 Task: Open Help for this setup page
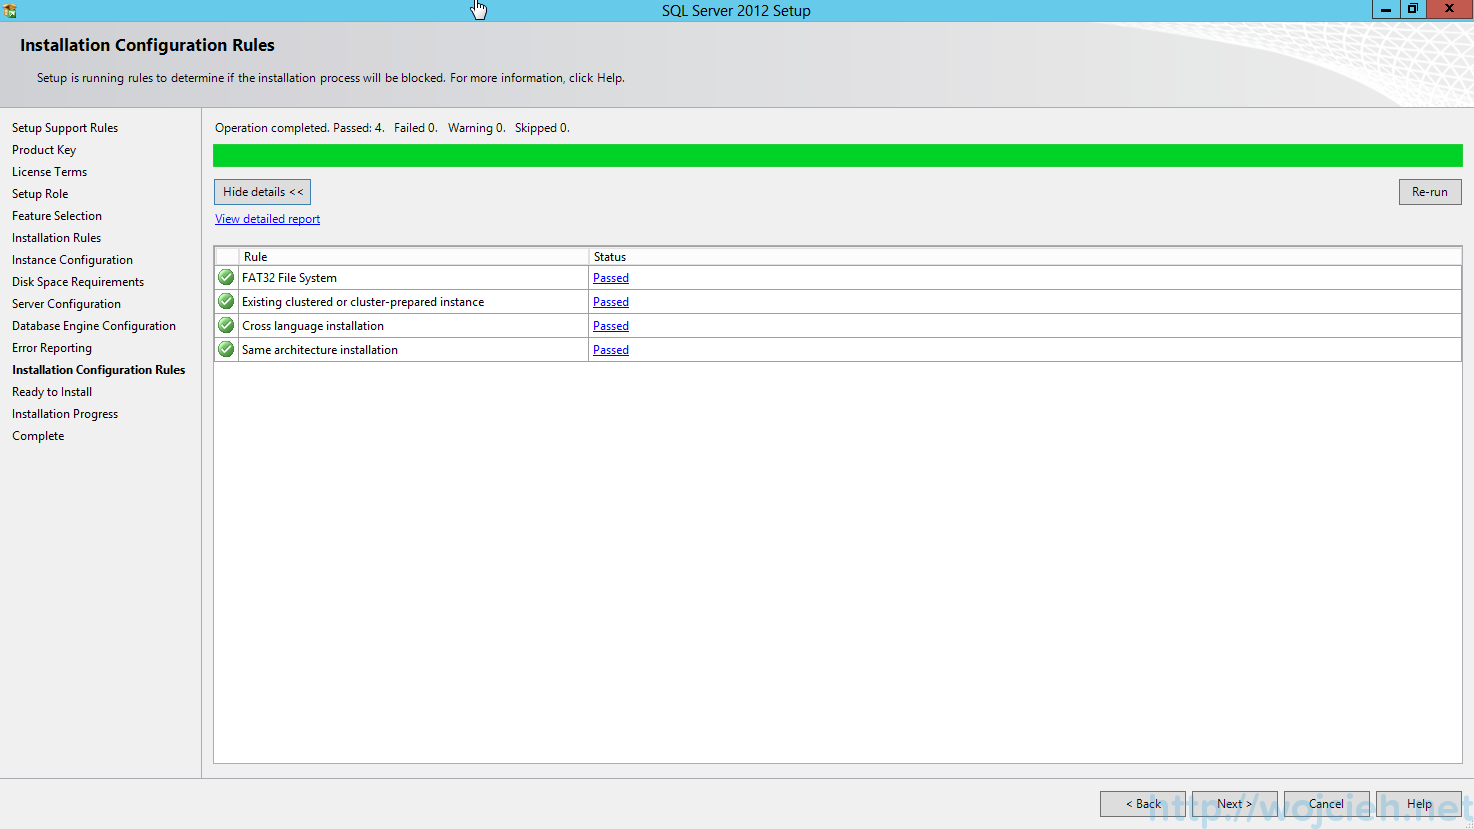(1419, 804)
